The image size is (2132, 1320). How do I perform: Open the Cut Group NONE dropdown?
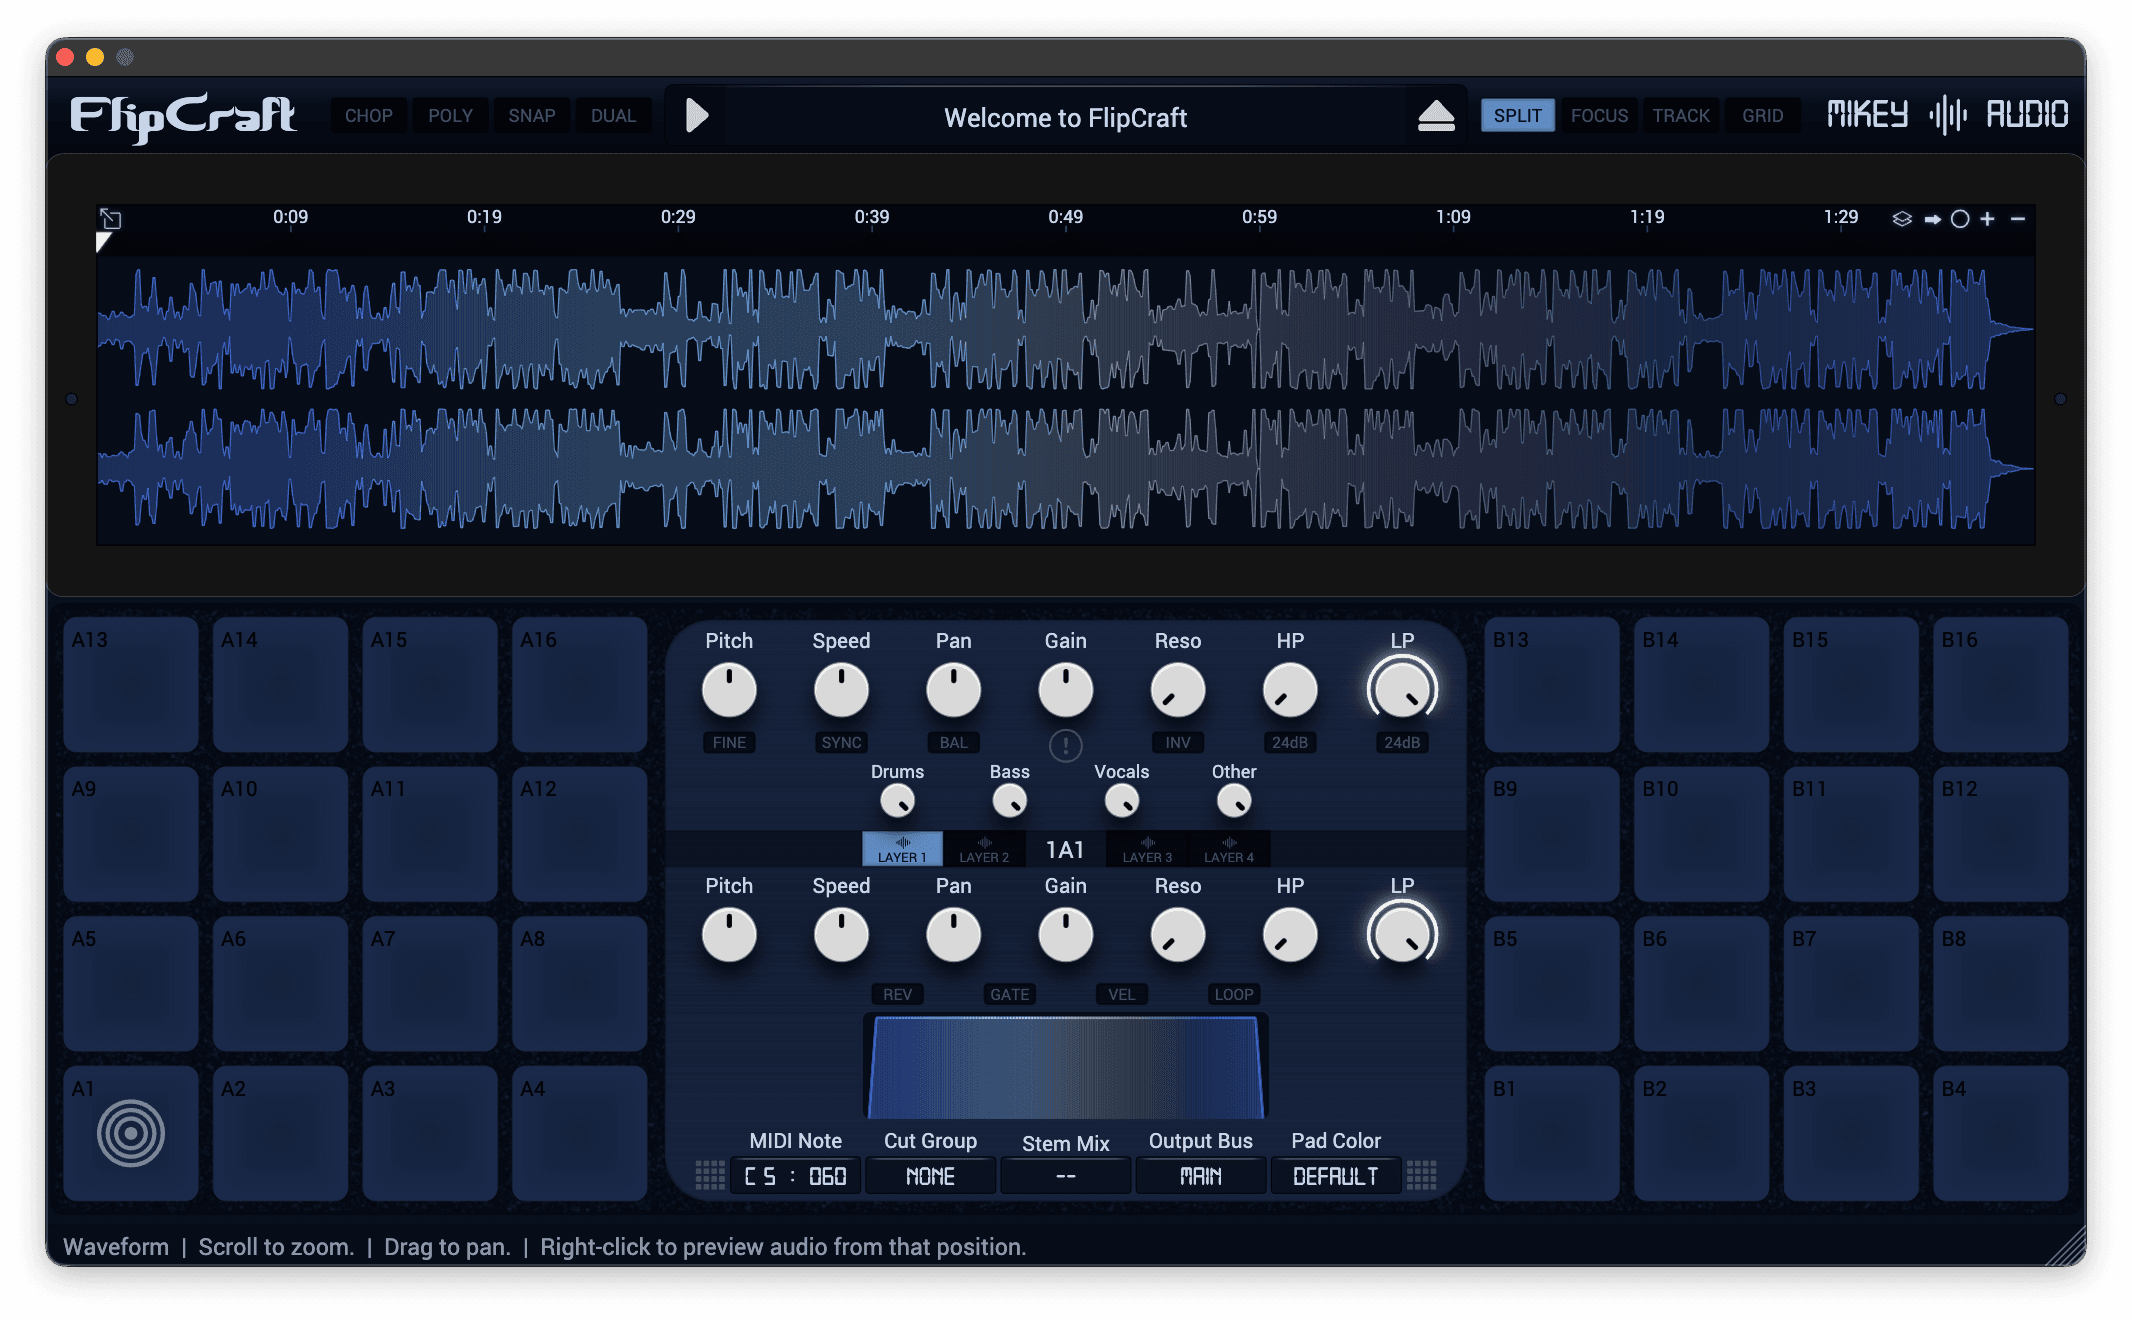930,1176
